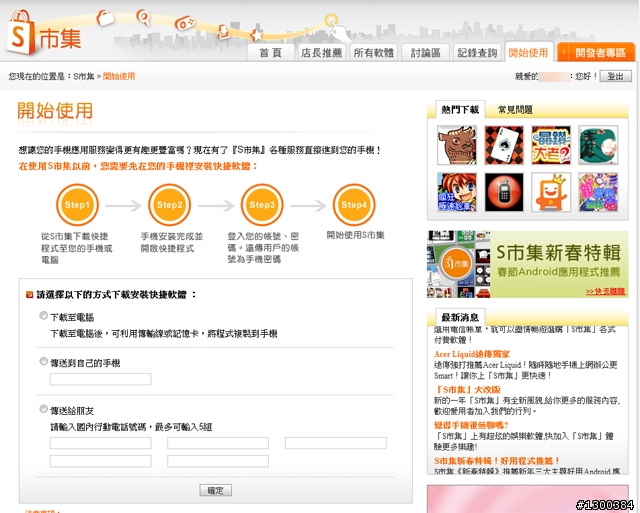Click the Step4 circle icon

click(354, 205)
